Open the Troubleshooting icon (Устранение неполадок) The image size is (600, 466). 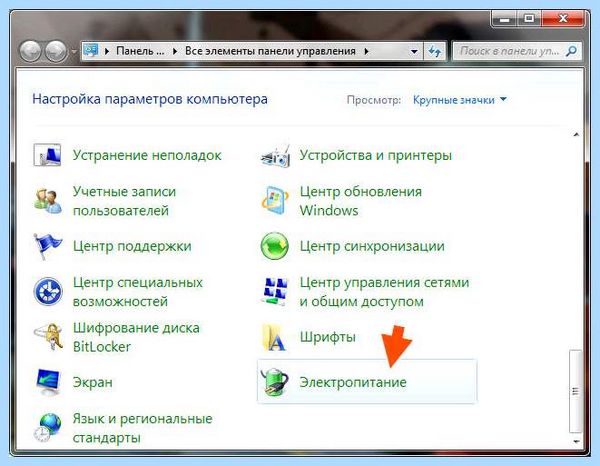click(x=47, y=155)
